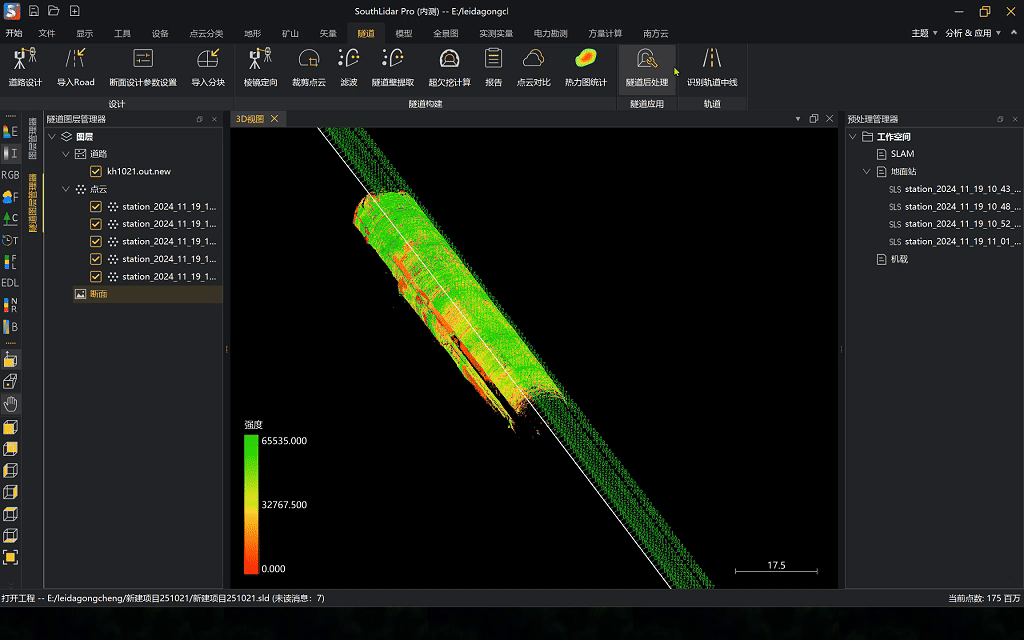This screenshot has height=640, width=1024.
Task: Collapse the 点云 tree node
Action: [x=66, y=189]
